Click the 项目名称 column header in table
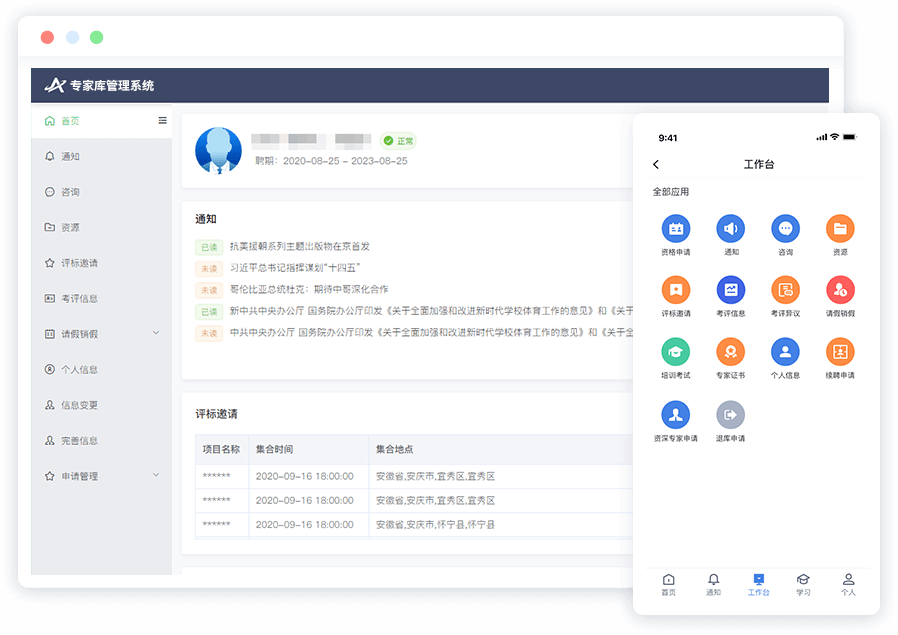898x635 pixels. click(x=221, y=450)
